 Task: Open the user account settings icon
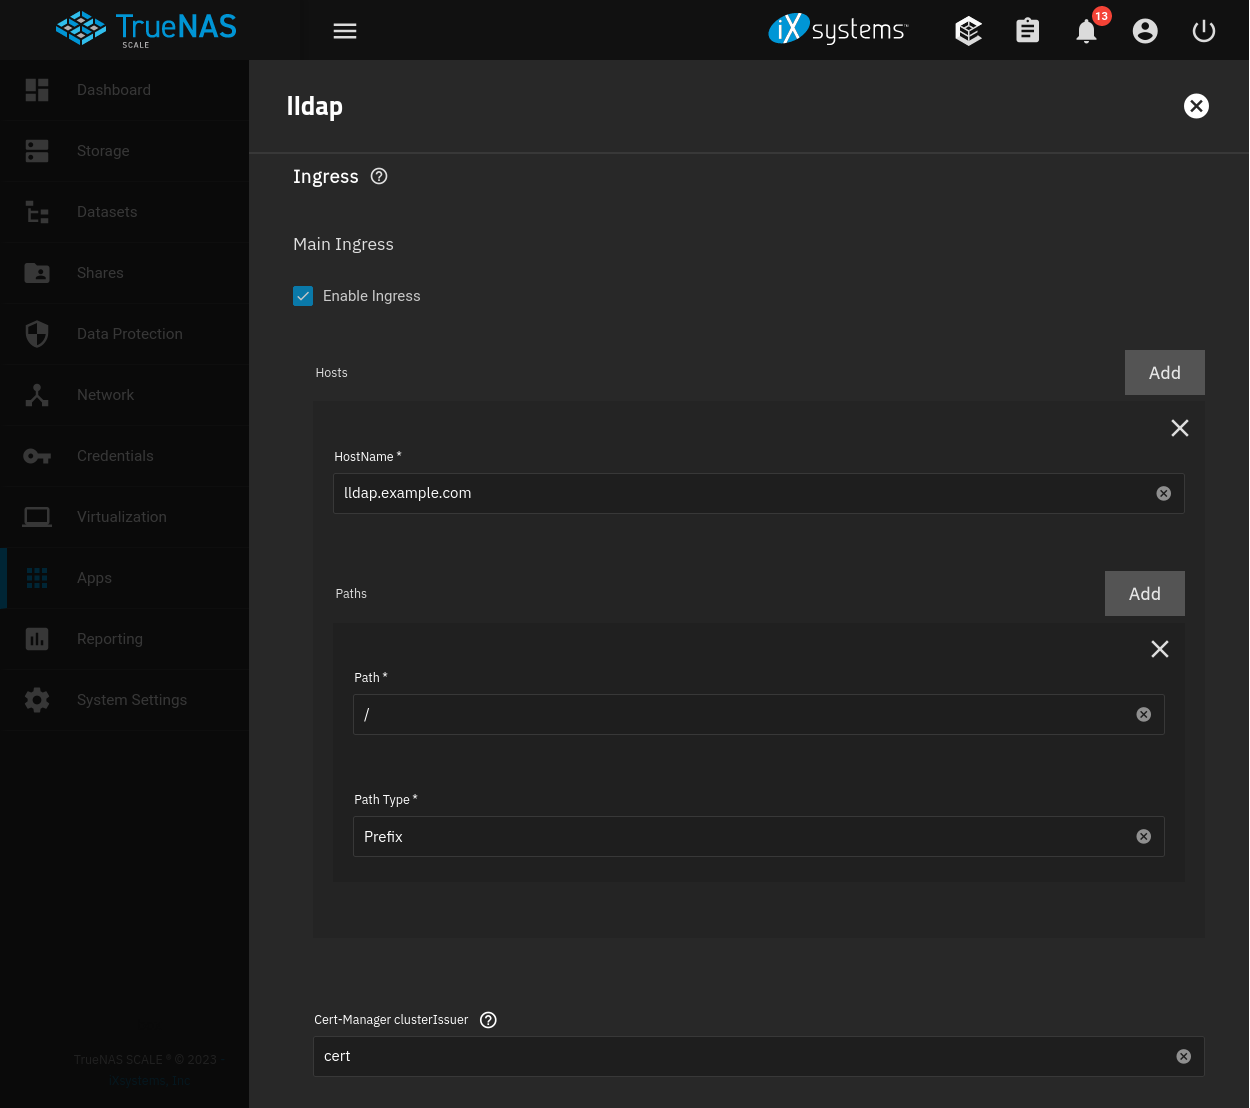[x=1145, y=31]
